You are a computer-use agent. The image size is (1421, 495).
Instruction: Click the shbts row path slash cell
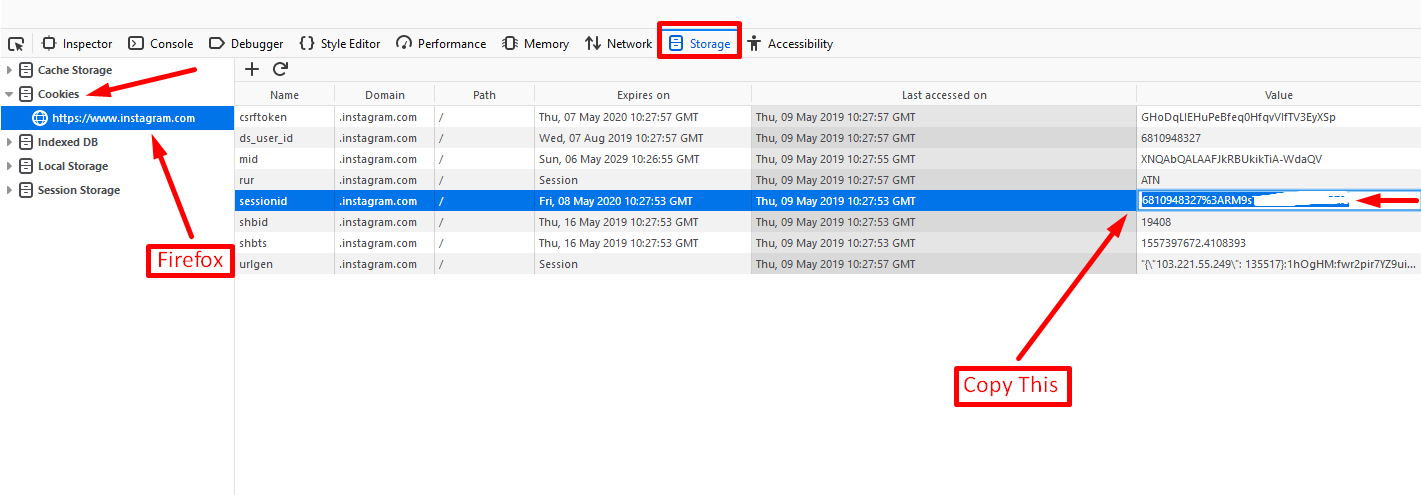point(441,243)
